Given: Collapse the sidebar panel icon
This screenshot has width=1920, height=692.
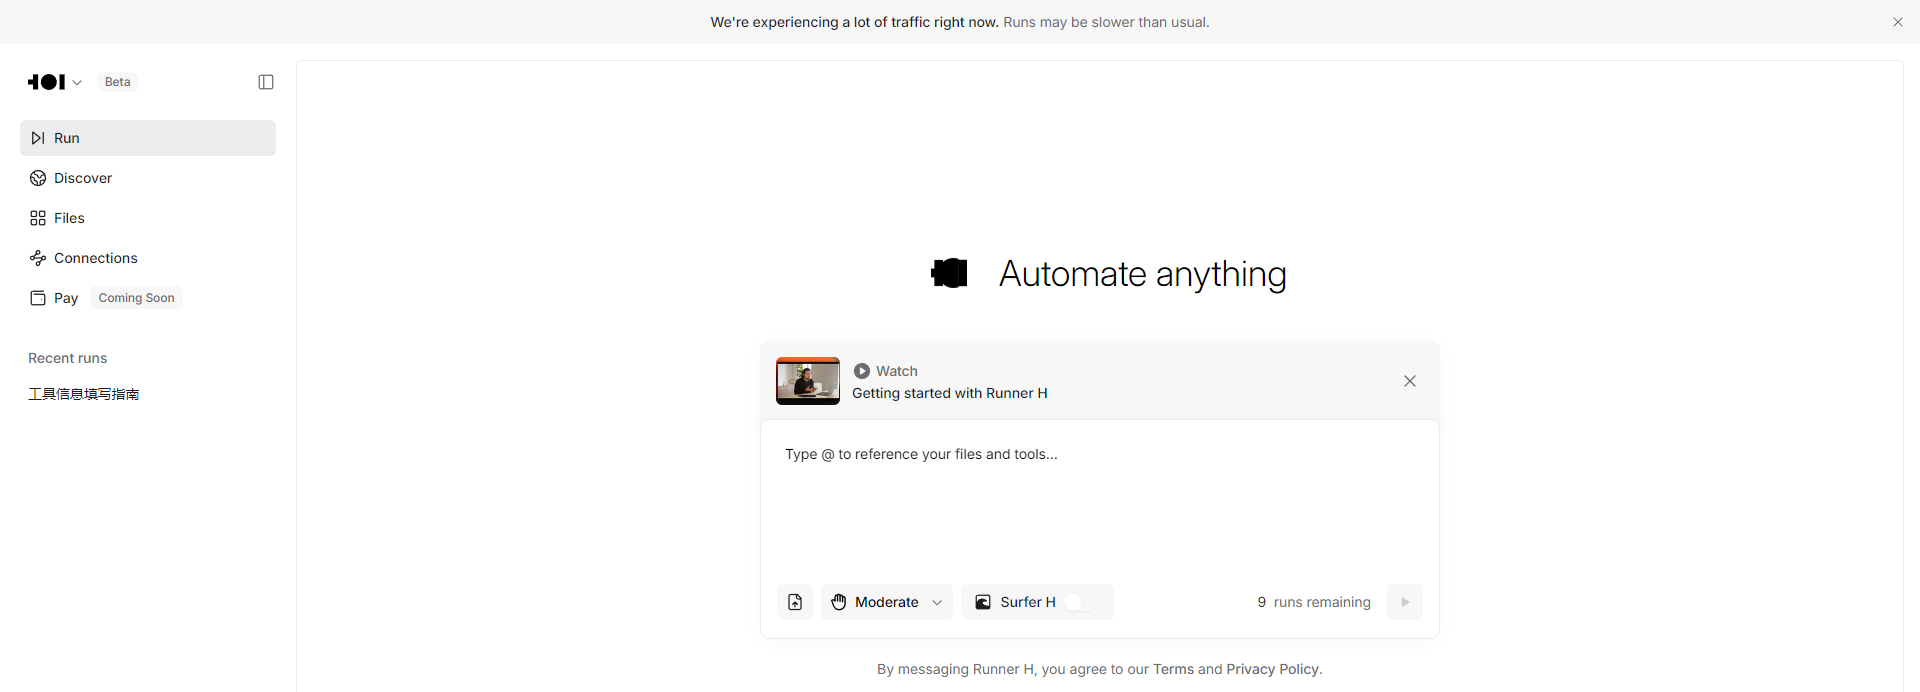Looking at the screenshot, I should coord(266,82).
